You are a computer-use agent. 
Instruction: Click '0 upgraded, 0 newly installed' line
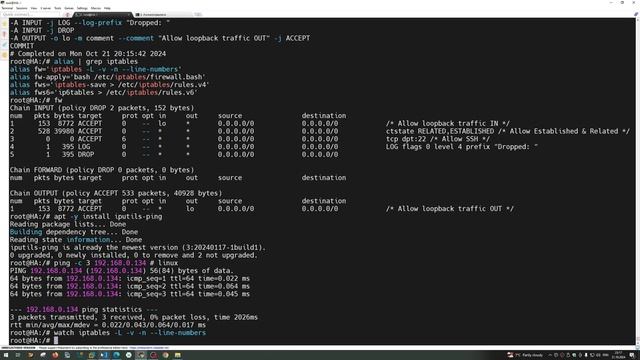pos(134,255)
